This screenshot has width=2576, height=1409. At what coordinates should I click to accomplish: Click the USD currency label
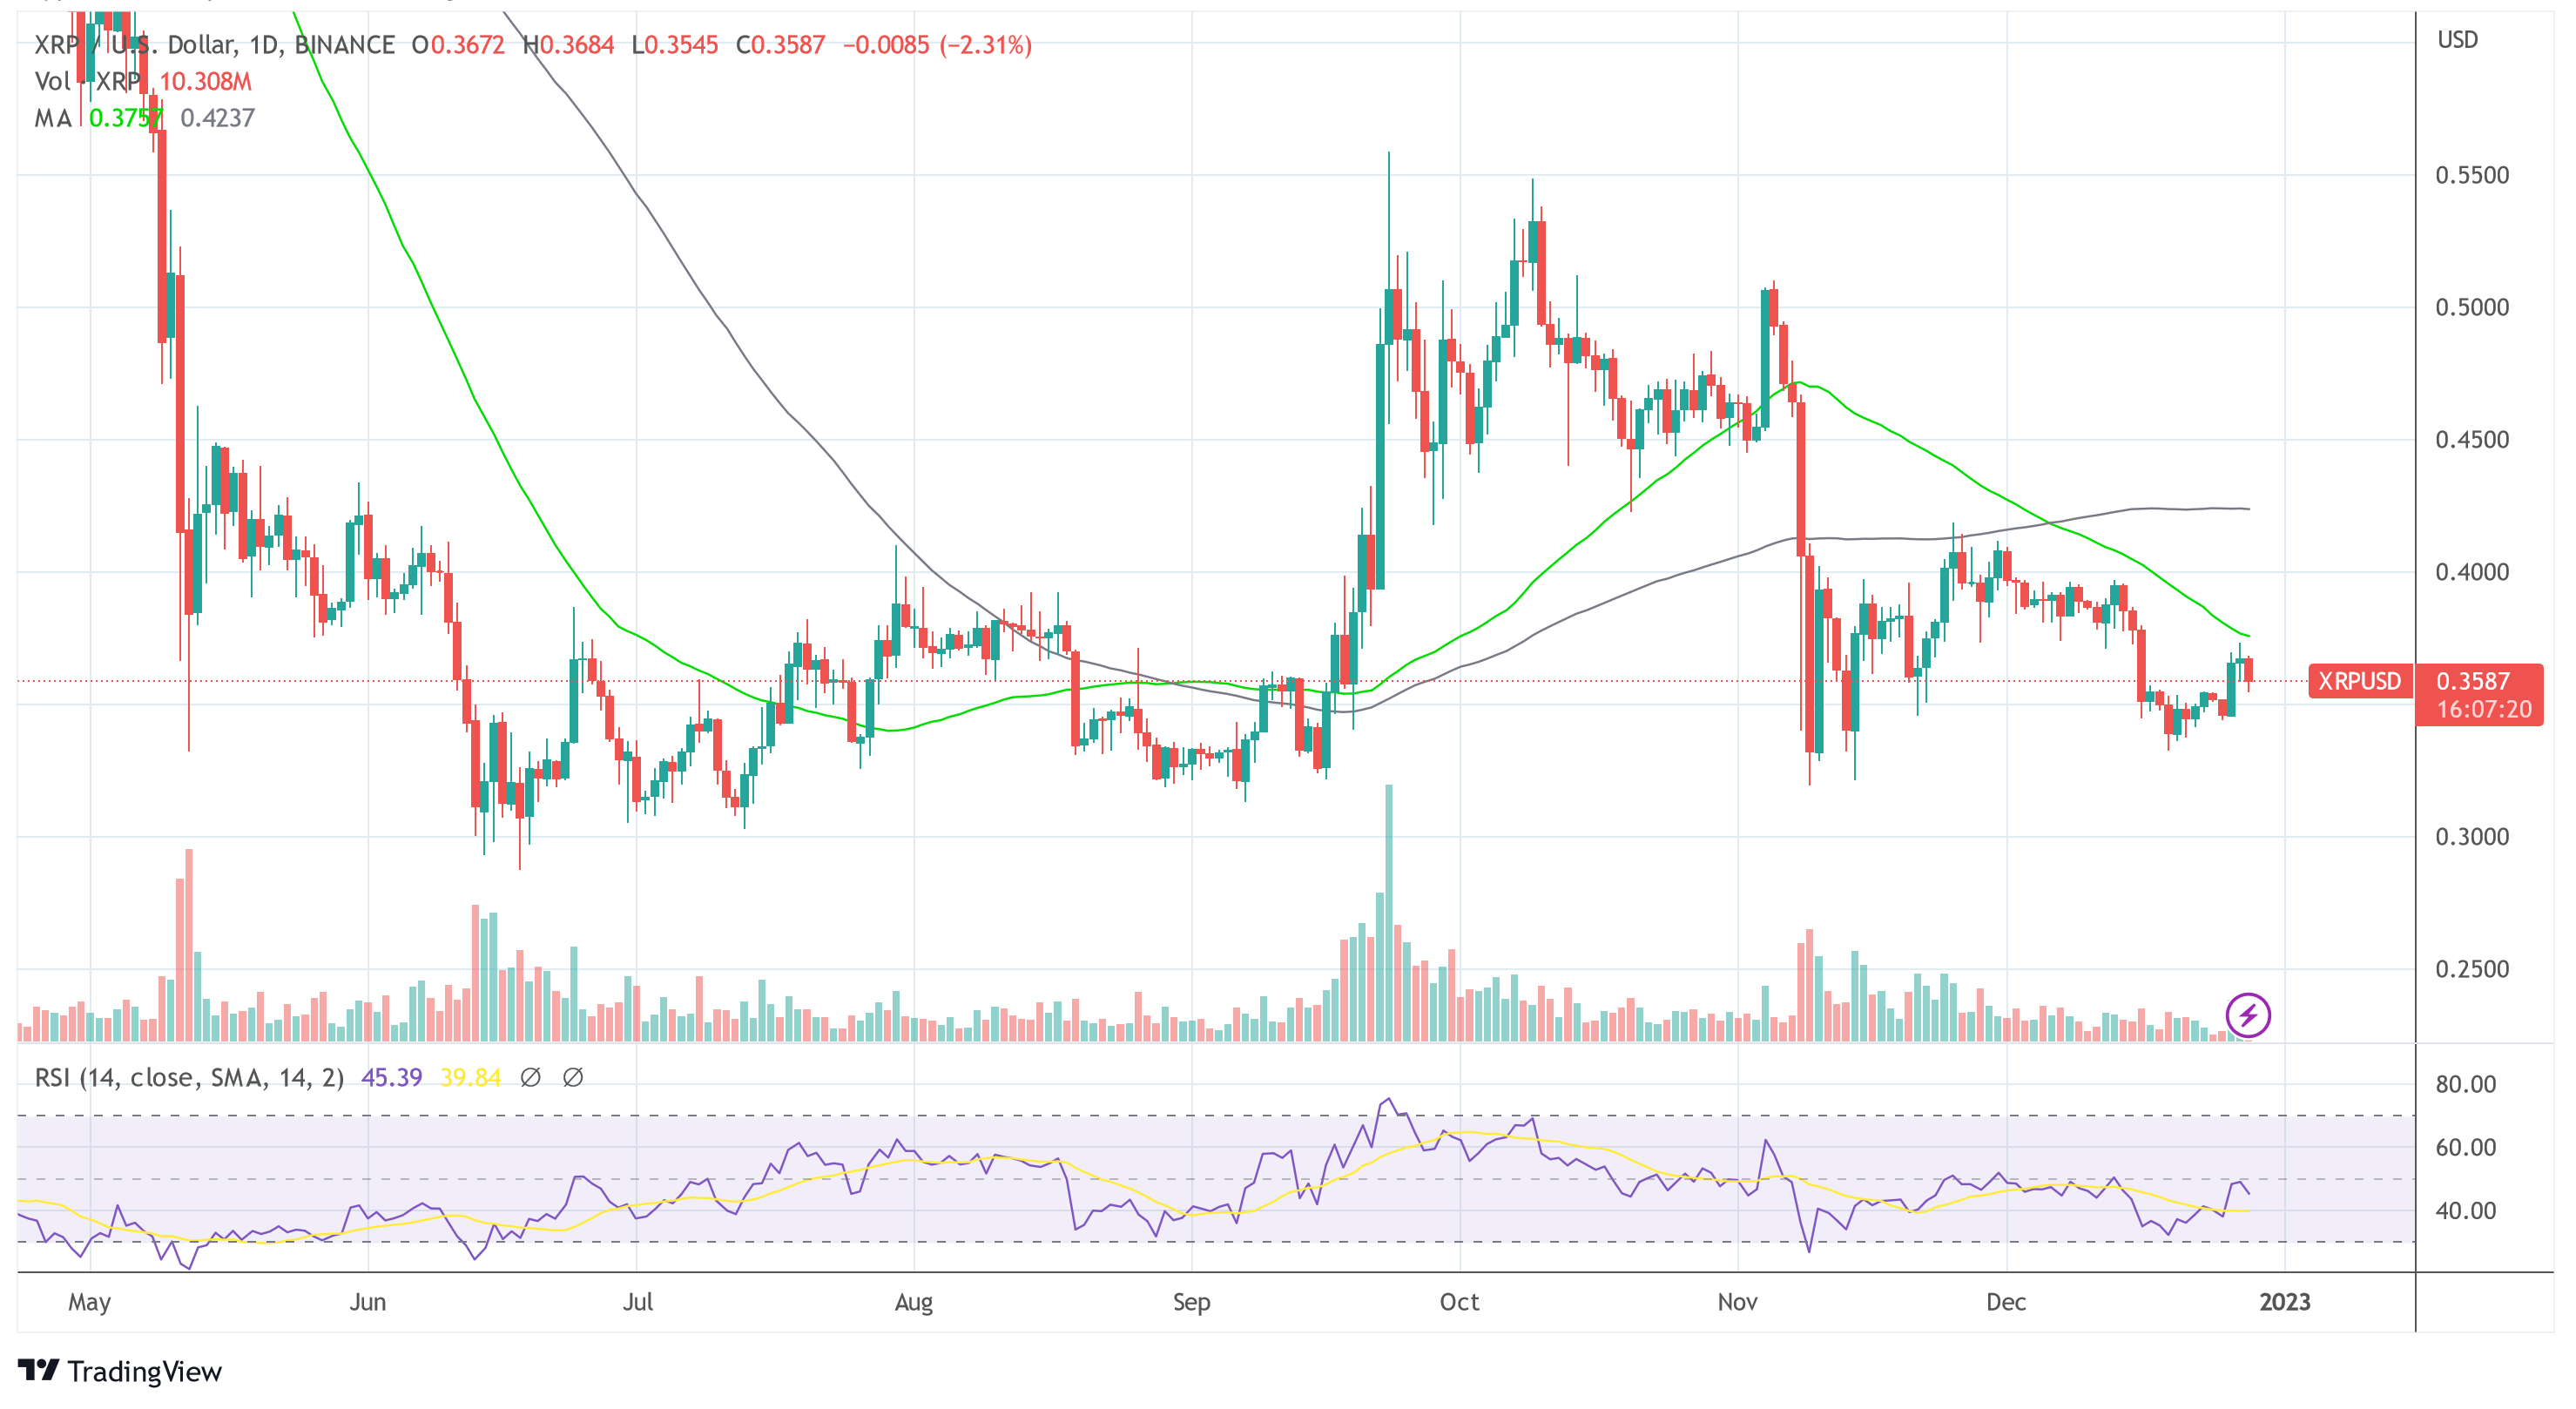(x=2458, y=40)
